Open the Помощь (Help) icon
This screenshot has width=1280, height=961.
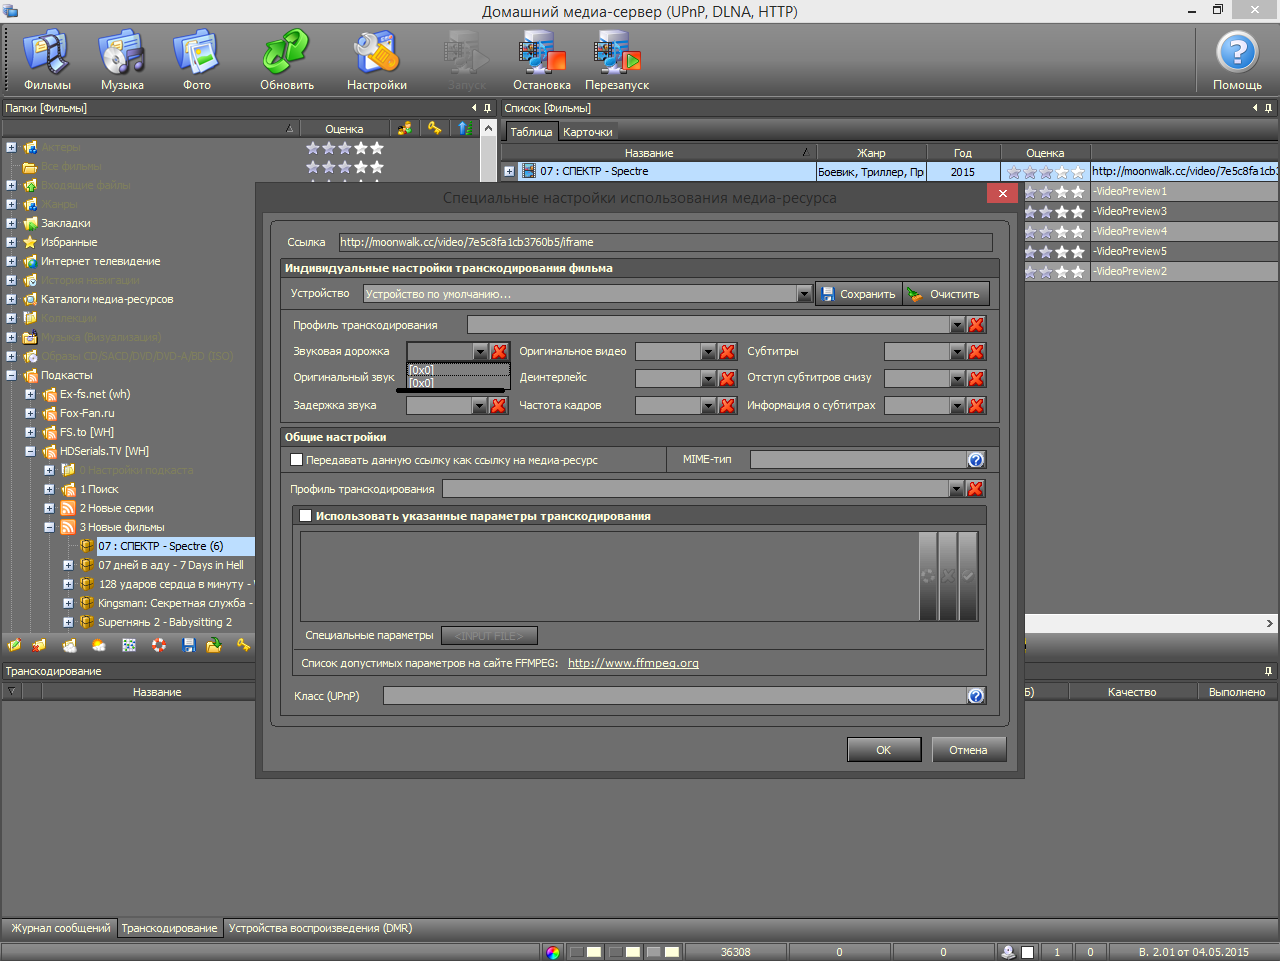pos(1237,58)
